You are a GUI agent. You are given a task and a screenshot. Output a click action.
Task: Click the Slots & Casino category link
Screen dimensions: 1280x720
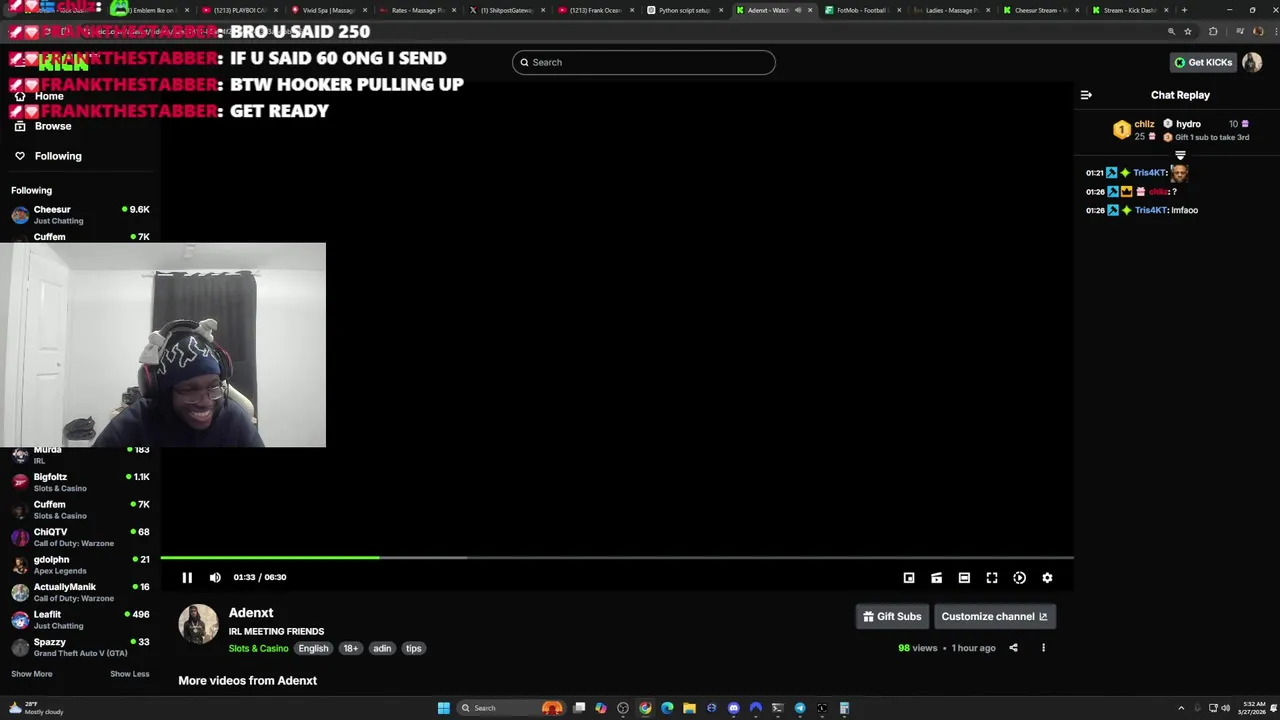[x=258, y=648]
